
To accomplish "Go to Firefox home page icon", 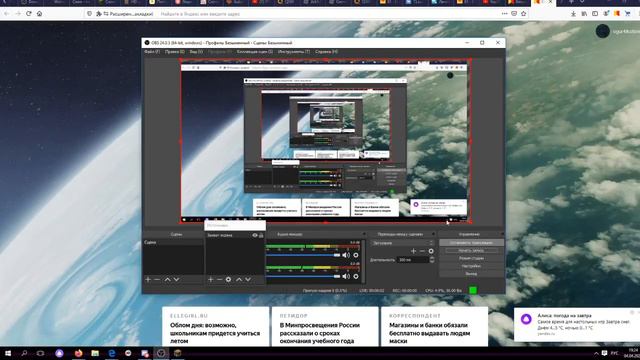I will click(40, 13).
